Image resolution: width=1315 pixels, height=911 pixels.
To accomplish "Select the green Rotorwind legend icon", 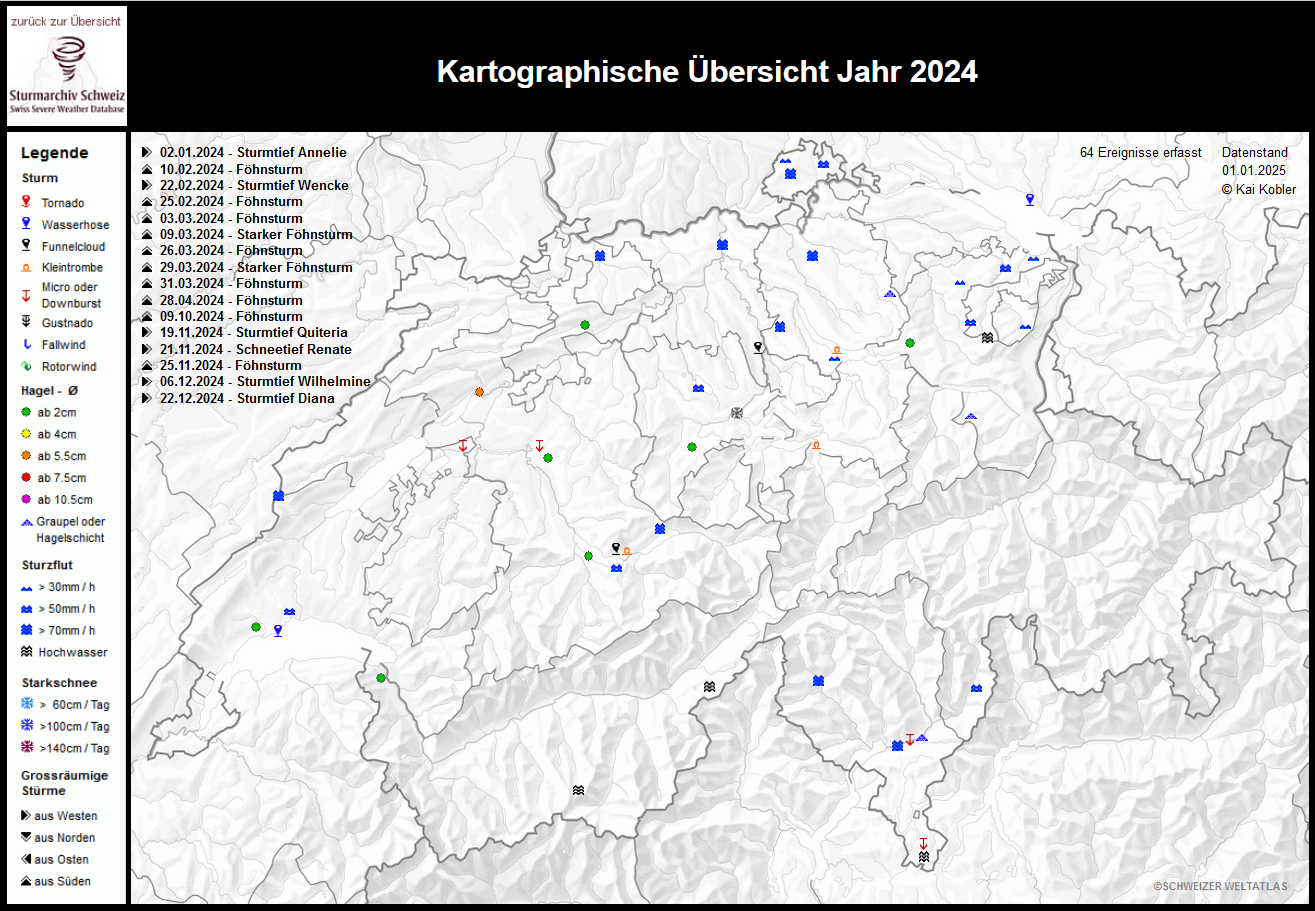I will pos(26,367).
